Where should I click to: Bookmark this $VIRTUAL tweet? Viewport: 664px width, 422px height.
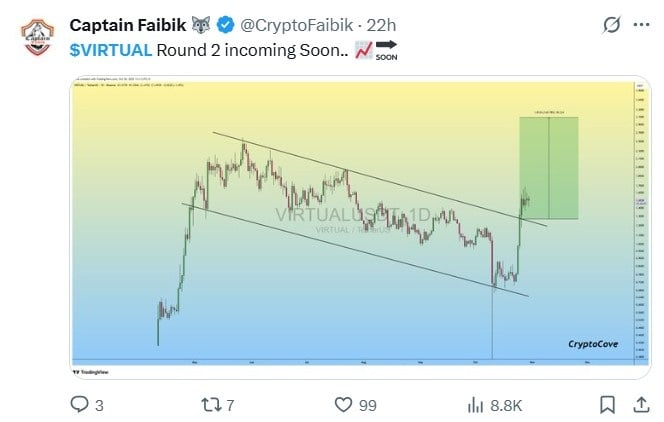pyautogui.click(x=607, y=404)
